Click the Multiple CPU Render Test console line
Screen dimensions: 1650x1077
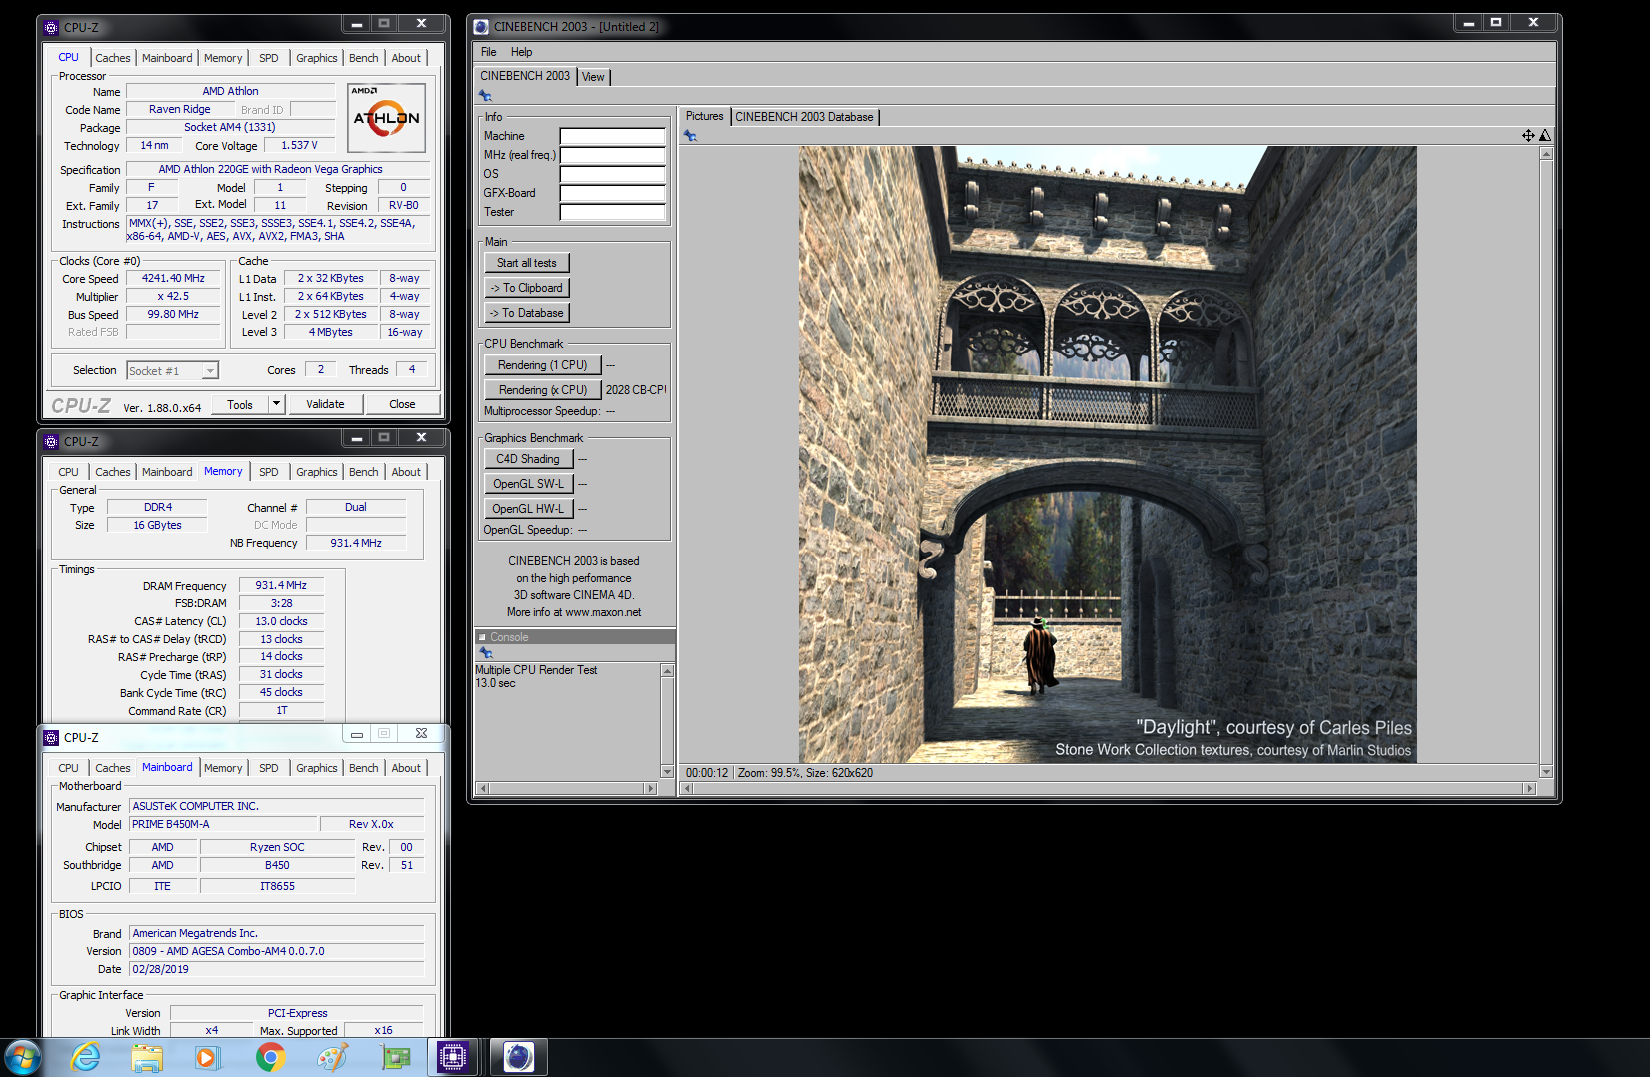(x=536, y=670)
